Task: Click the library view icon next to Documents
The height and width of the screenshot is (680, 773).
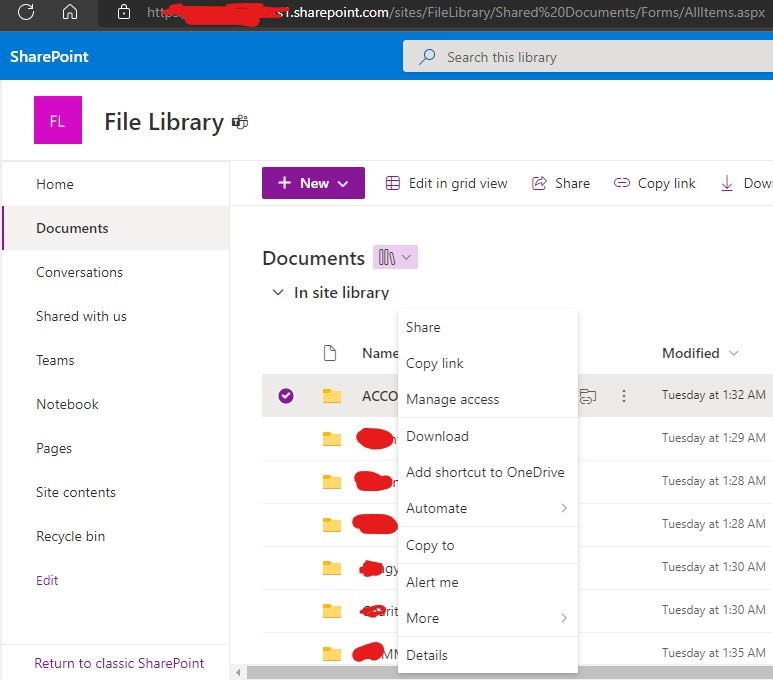Action: pos(386,257)
